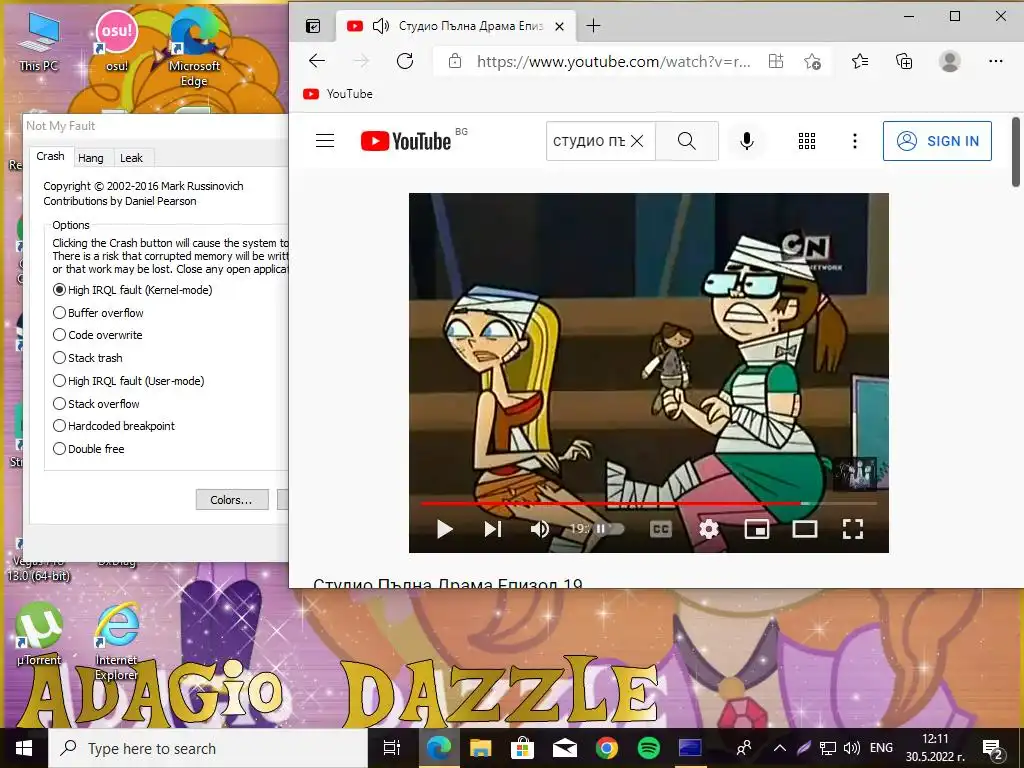Select Stack trash radio option
This screenshot has width=1024, height=768.
[x=88, y=358]
